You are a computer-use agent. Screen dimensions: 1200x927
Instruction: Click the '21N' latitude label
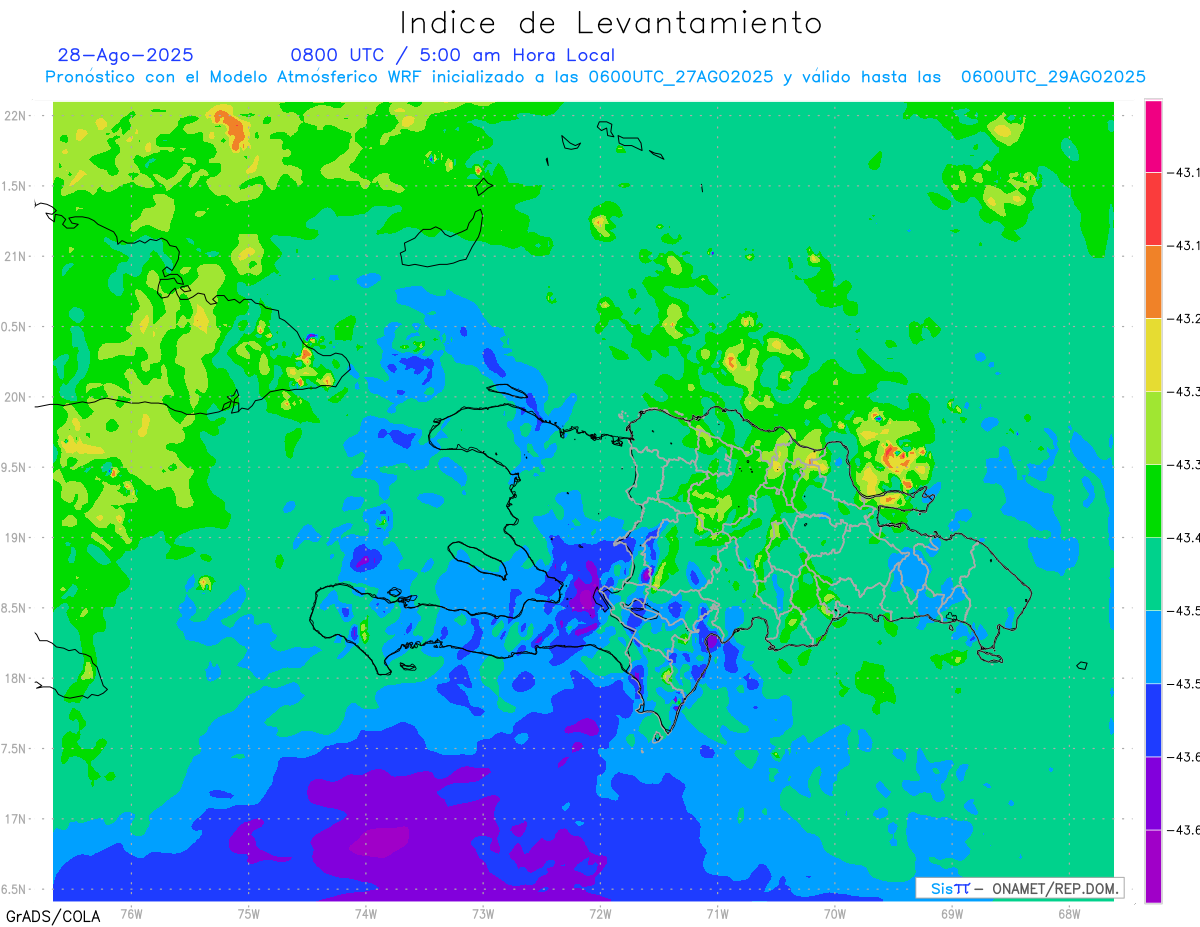pyautogui.click(x=17, y=256)
